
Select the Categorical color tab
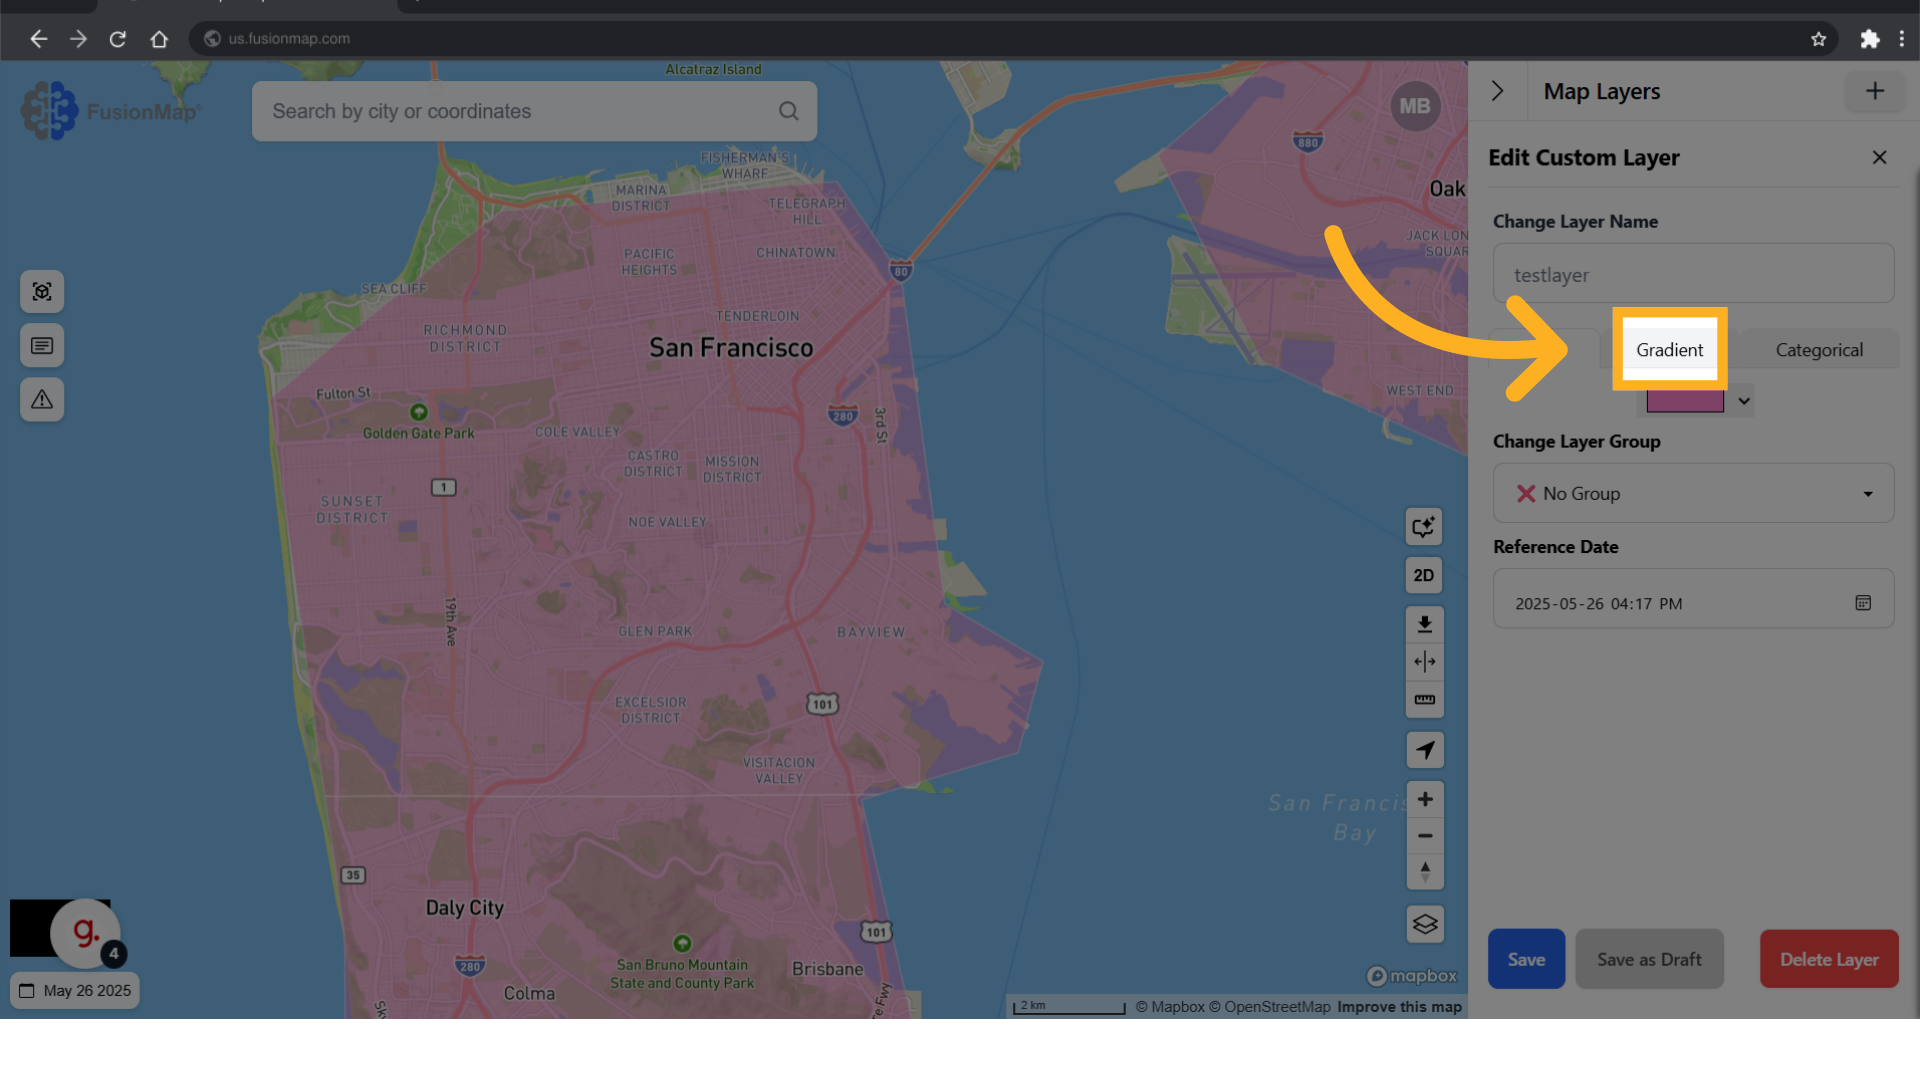point(1819,350)
